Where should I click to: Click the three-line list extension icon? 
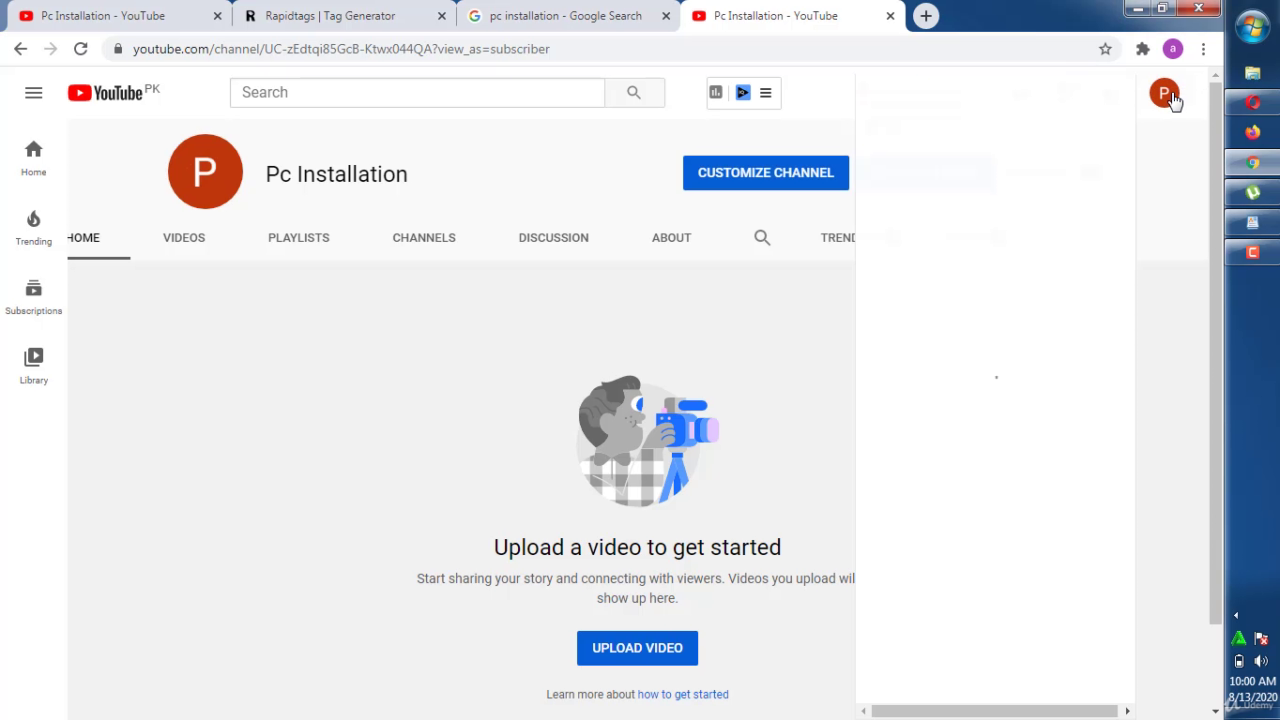[x=766, y=93]
